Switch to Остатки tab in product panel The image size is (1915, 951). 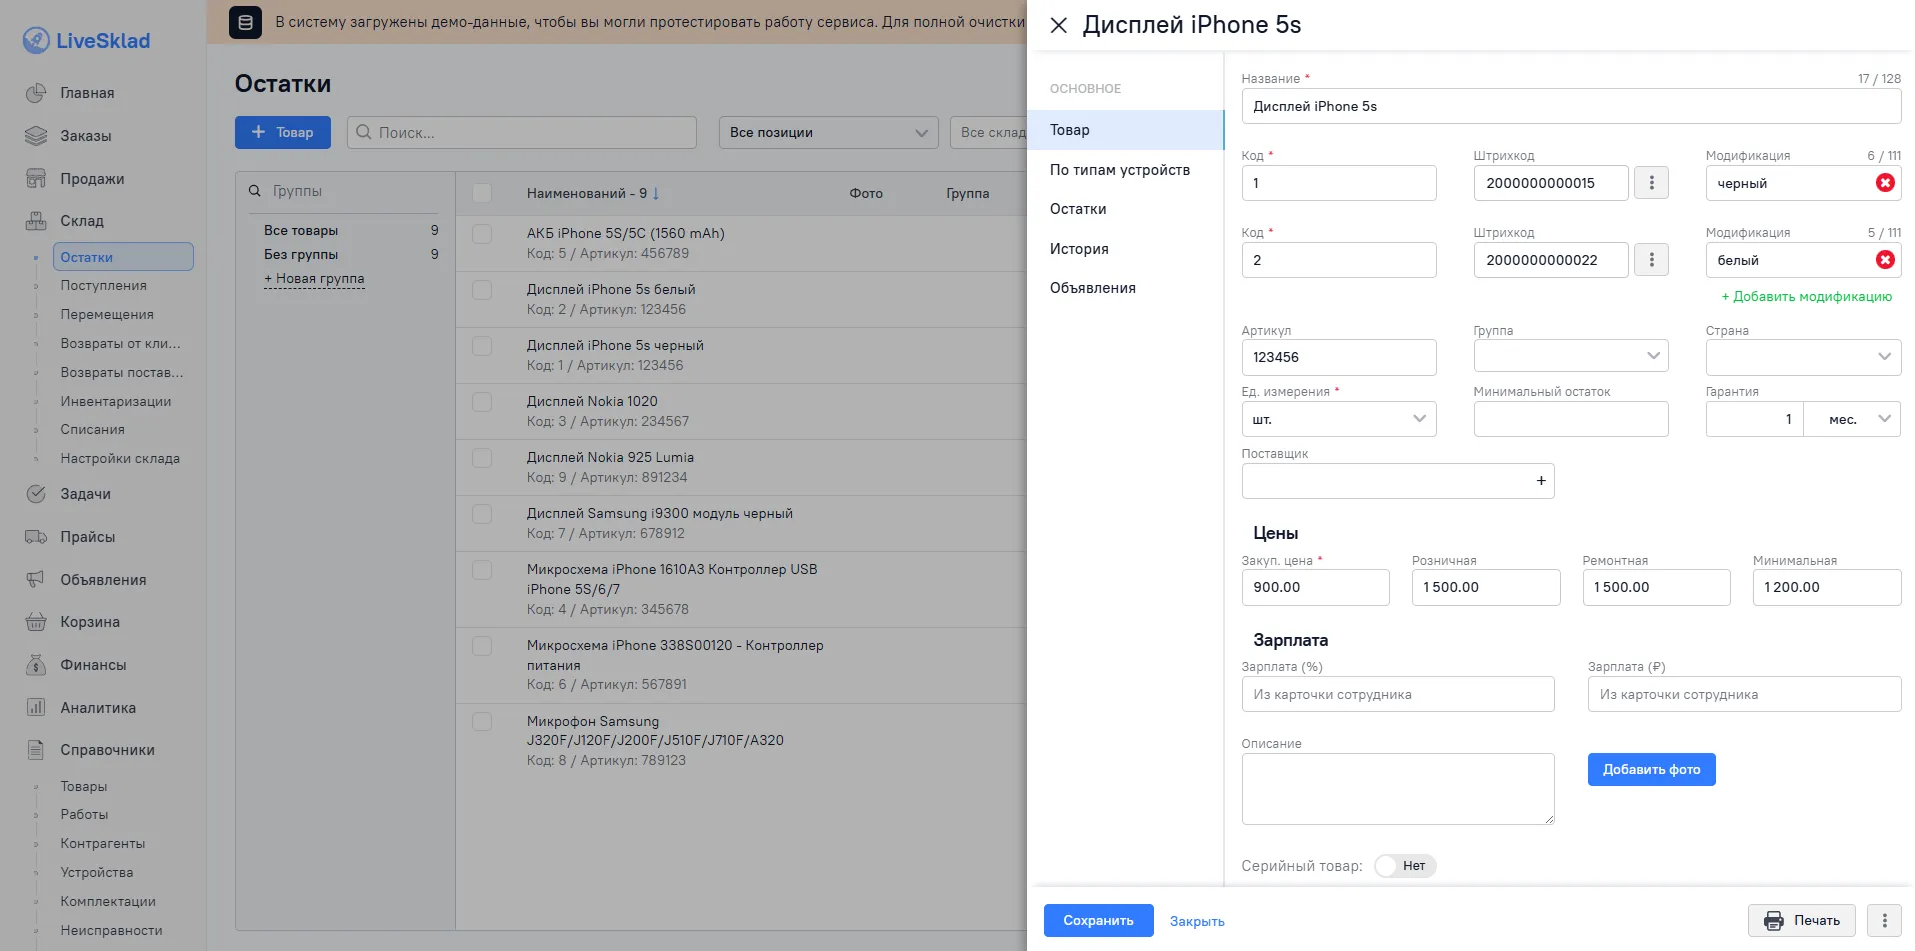point(1078,209)
